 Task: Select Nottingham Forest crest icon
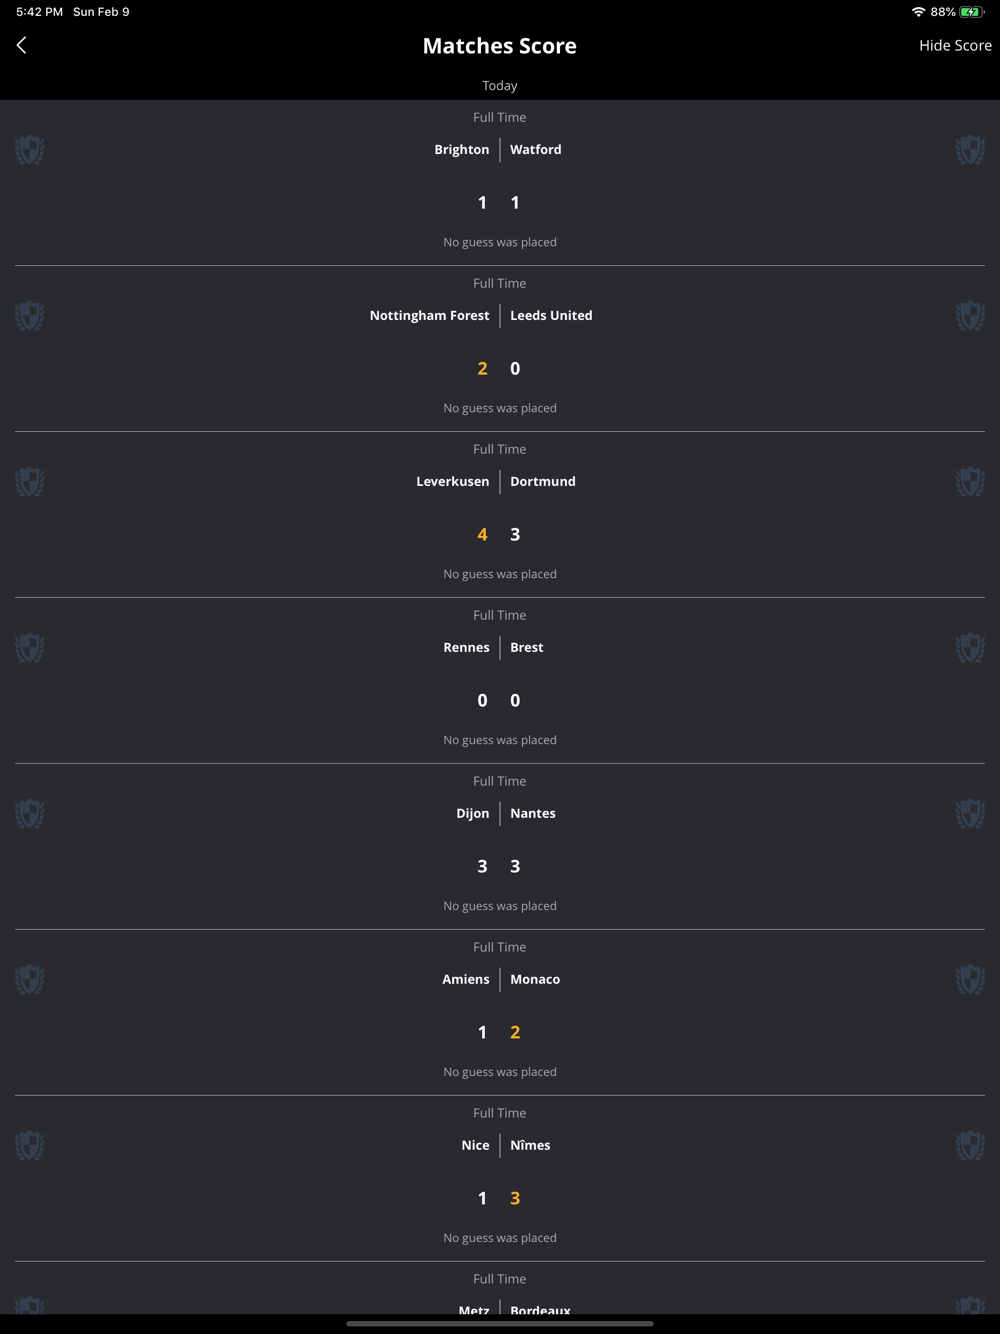click(30, 316)
